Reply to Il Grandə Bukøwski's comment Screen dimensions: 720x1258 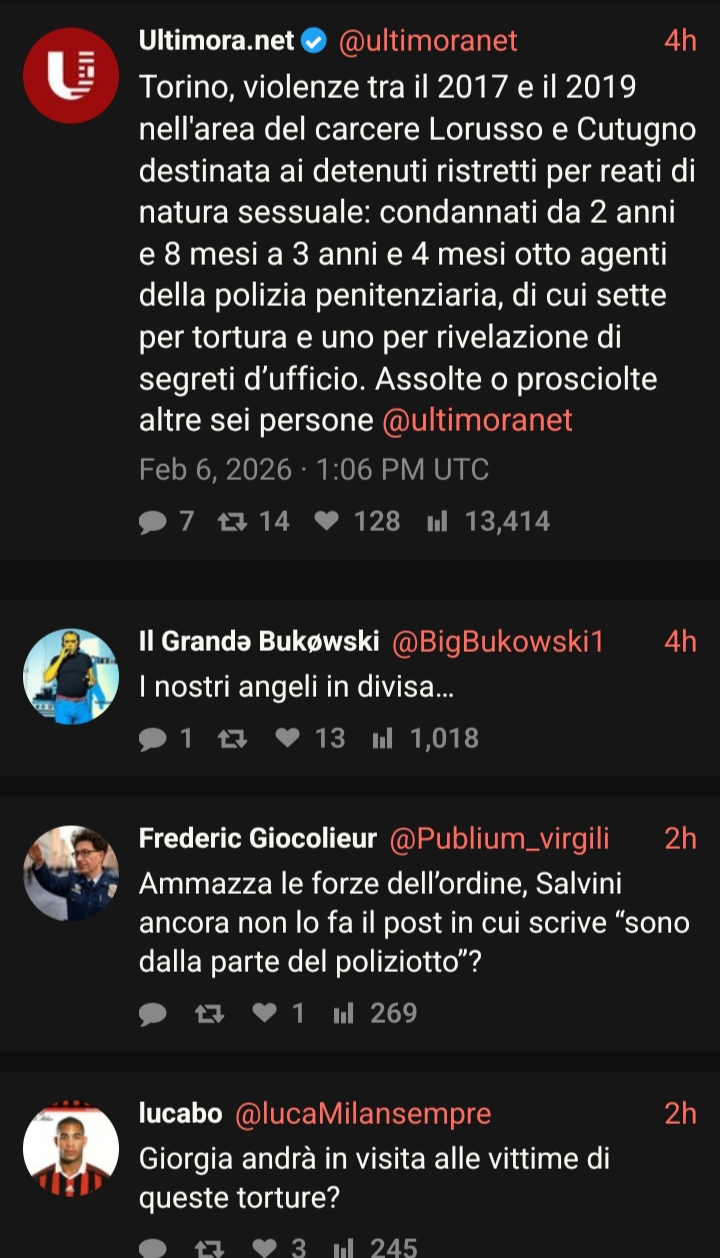tap(153, 738)
